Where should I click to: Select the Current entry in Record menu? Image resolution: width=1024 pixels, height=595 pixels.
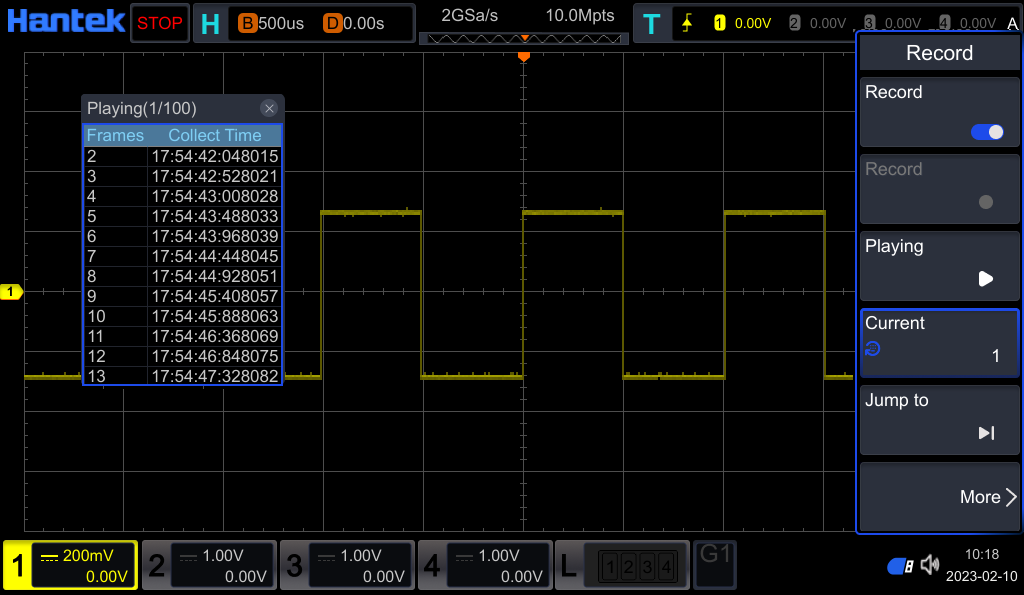(x=938, y=340)
